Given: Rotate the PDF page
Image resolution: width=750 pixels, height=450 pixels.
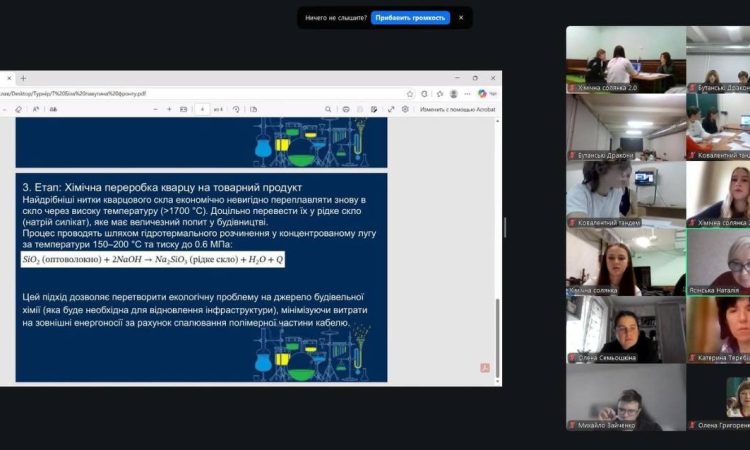Looking at the screenshot, I should [236, 110].
